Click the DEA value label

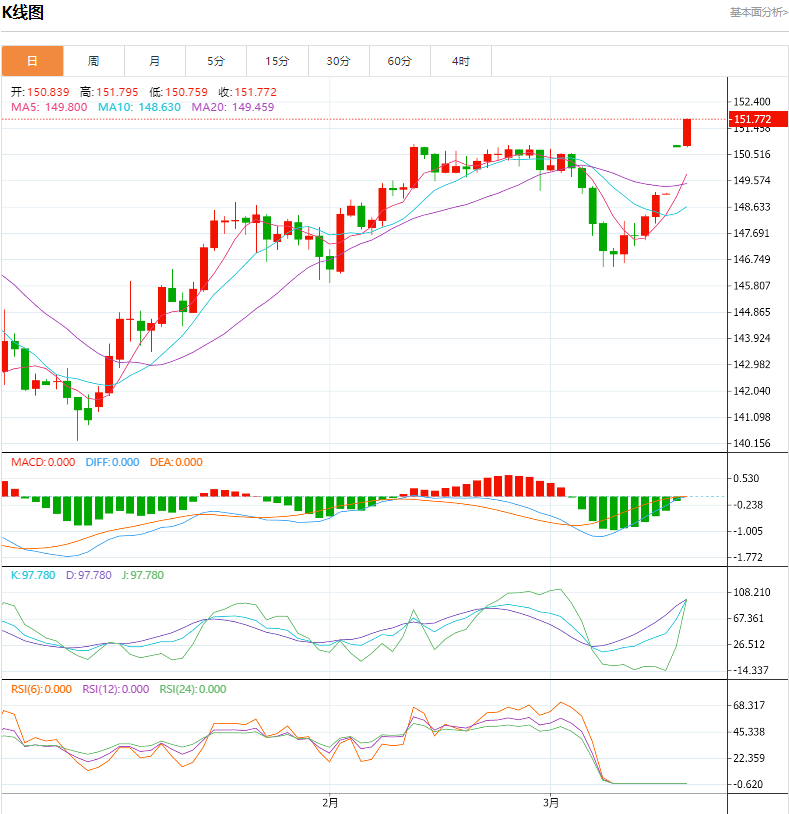pyautogui.click(x=176, y=462)
